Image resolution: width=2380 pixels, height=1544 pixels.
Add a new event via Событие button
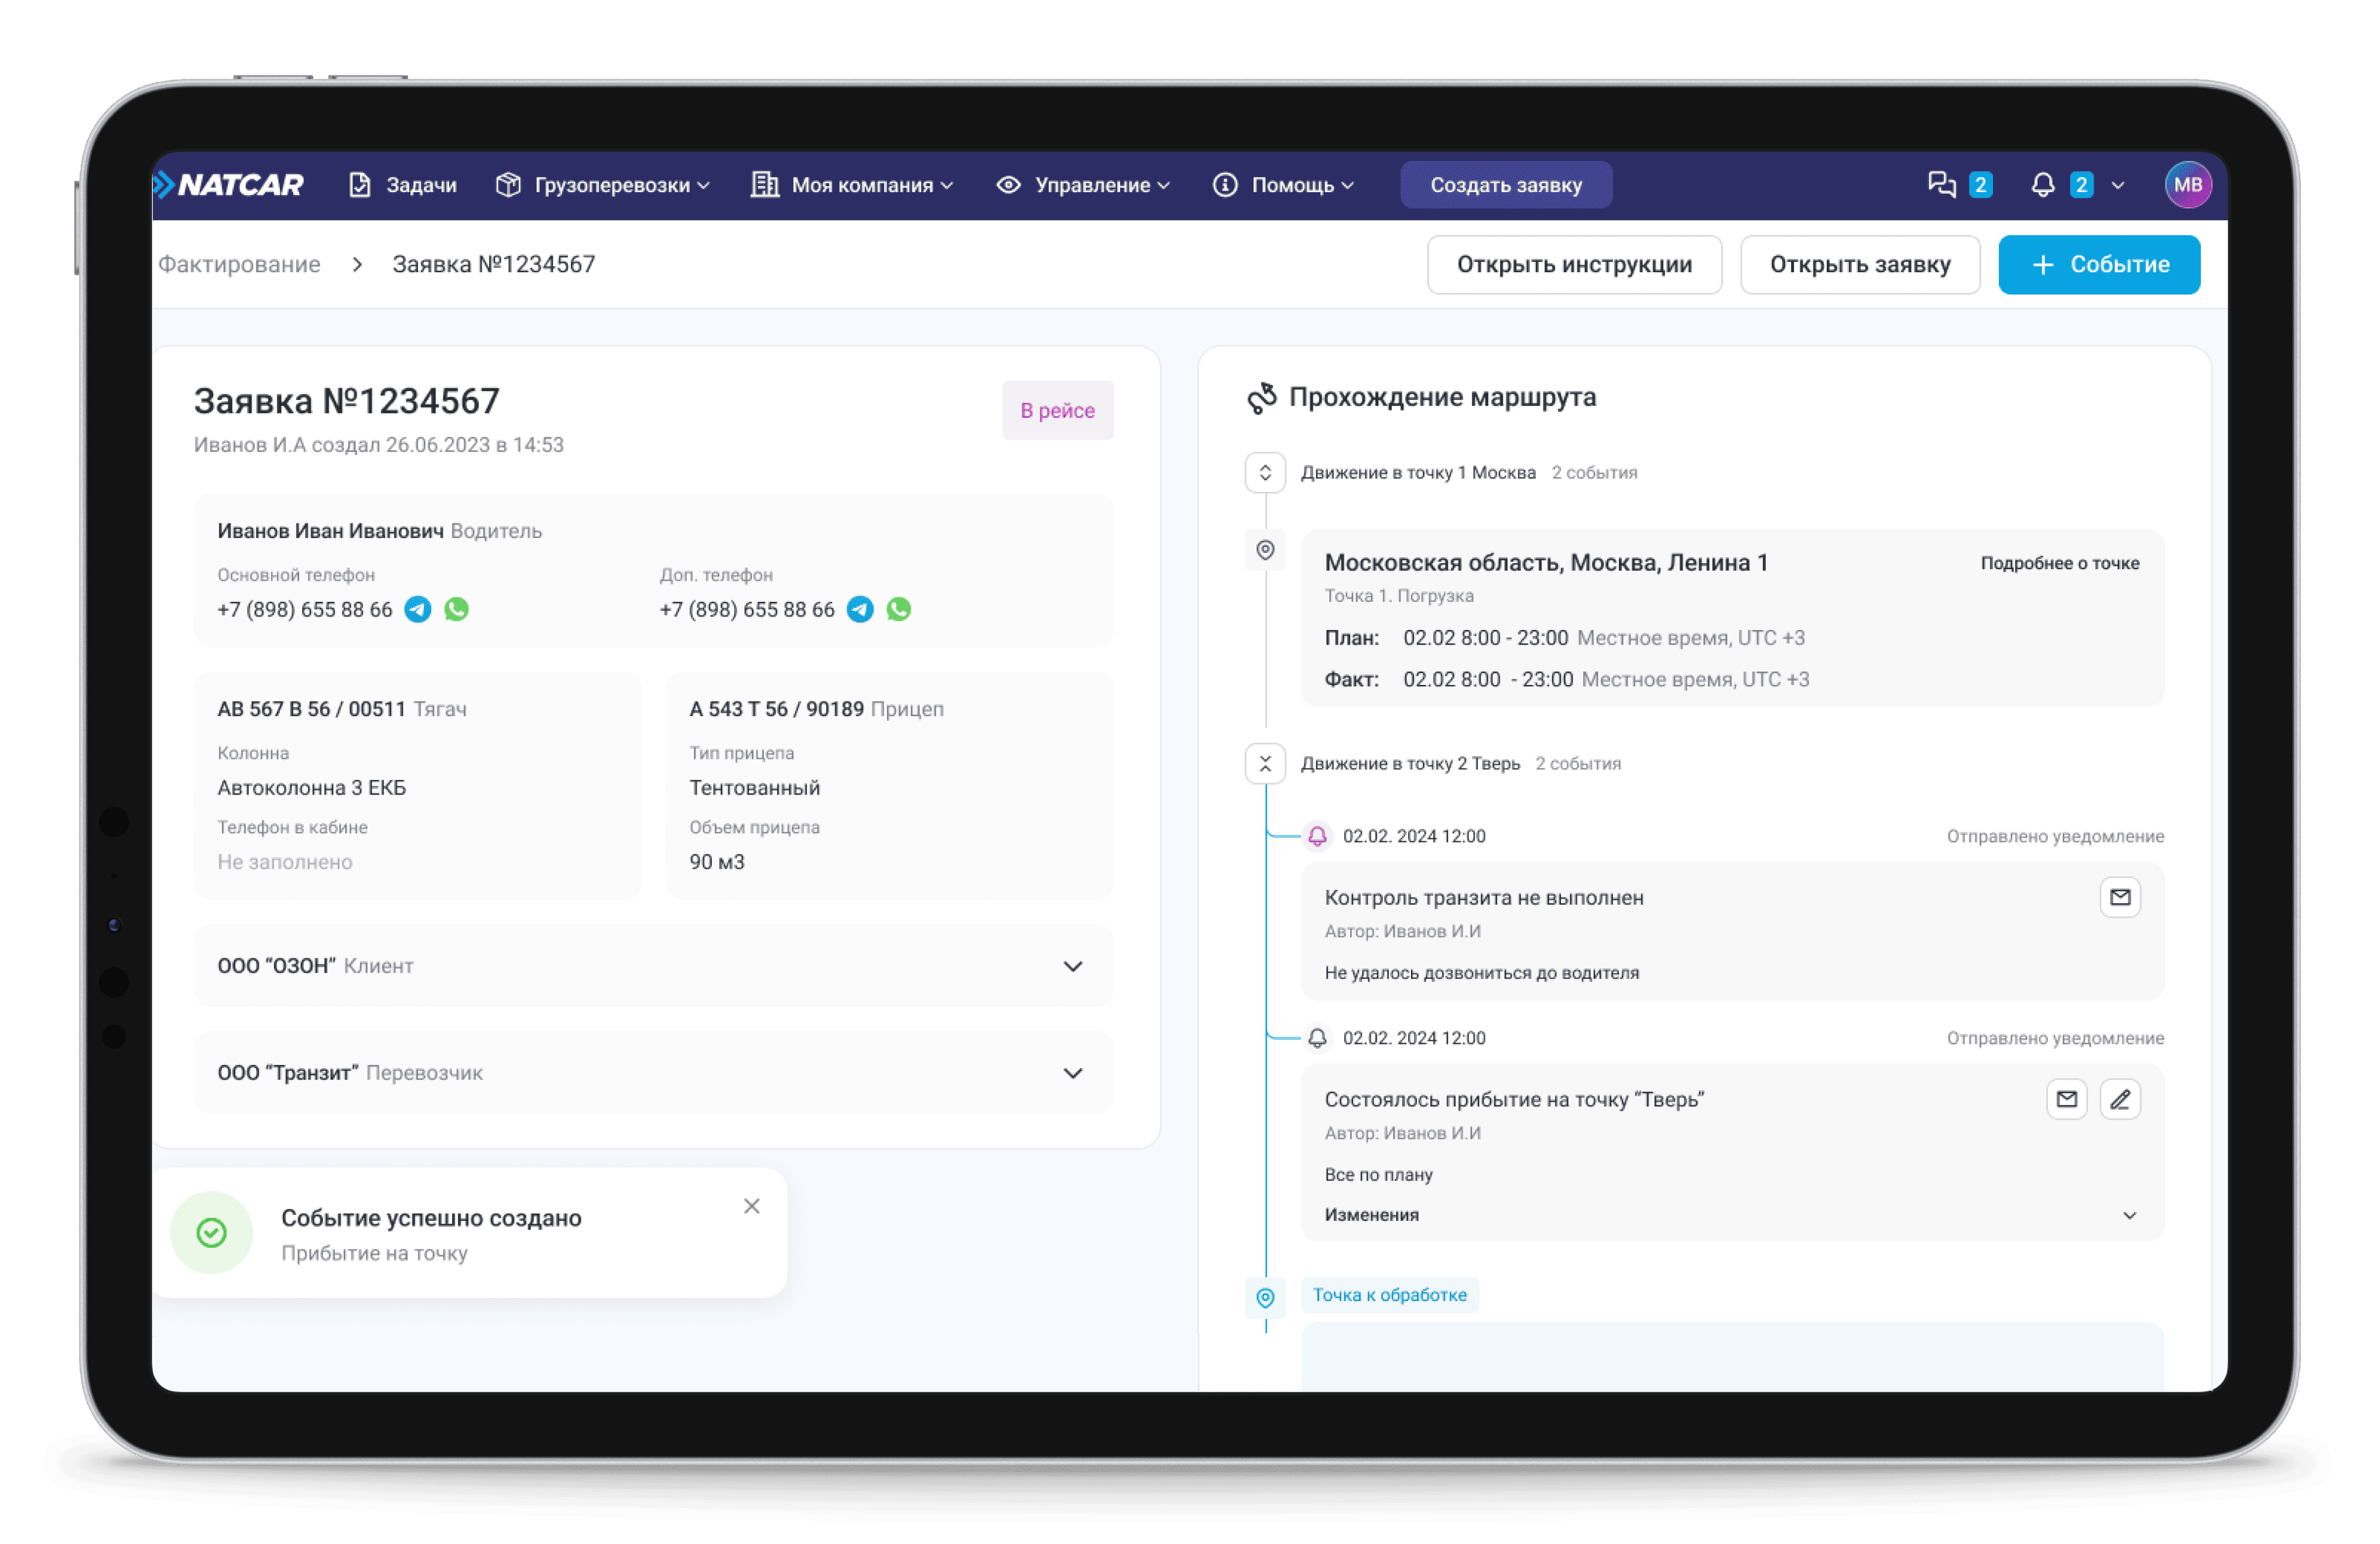pyautogui.click(x=2098, y=265)
